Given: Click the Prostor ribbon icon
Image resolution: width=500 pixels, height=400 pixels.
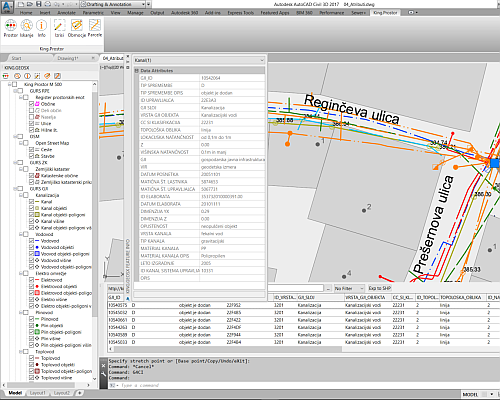Looking at the screenshot, I should tap(10, 28).
